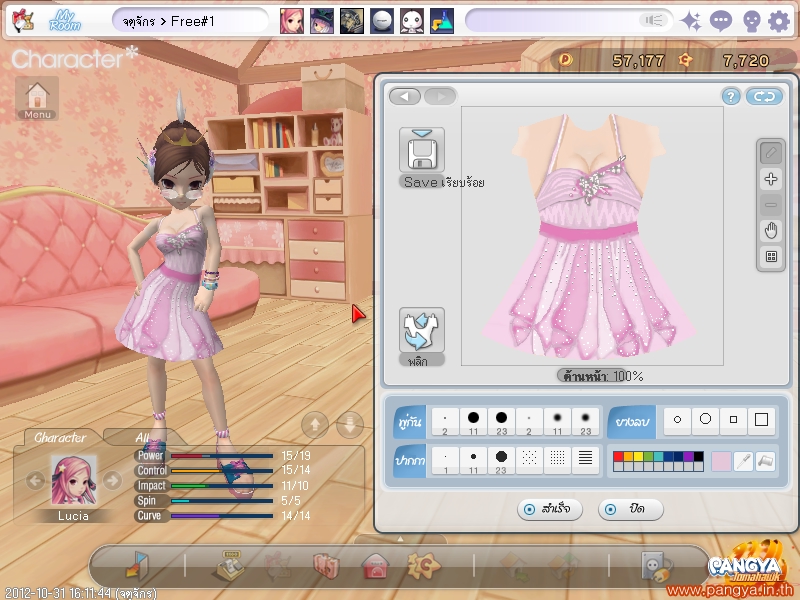The width and height of the screenshot is (800, 600).
Task: Select dense dot grid pattern pen
Action: pyautogui.click(x=557, y=460)
